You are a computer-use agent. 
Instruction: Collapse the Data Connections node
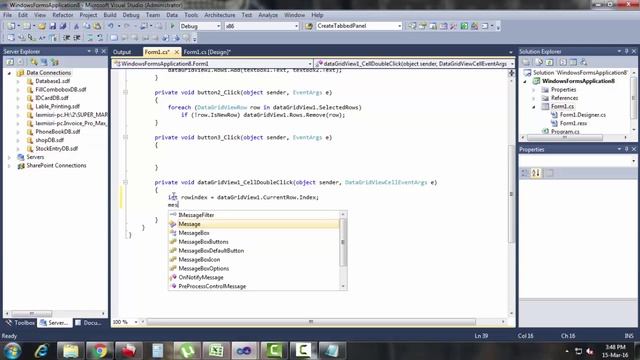pyautogui.click(x=9, y=73)
